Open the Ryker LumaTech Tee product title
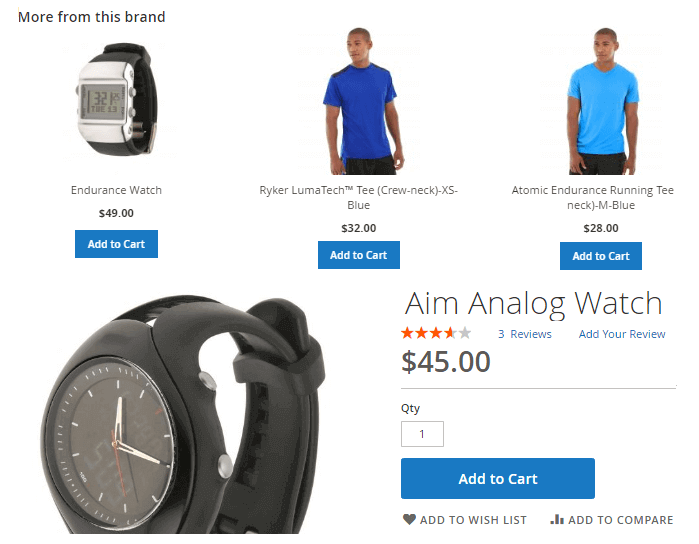The height and width of the screenshot is (544, 699). (359, 198)
